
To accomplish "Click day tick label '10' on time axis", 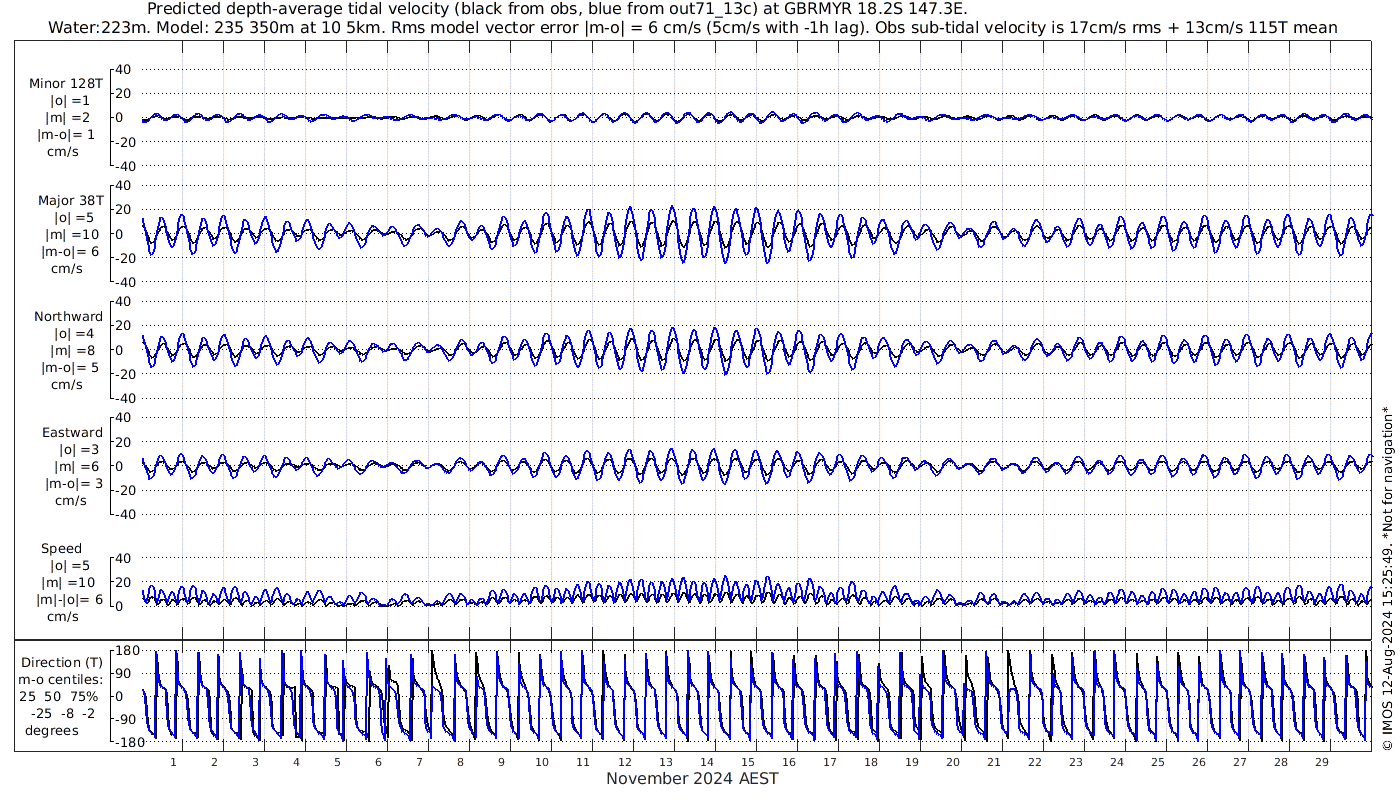I will [541, 761].
